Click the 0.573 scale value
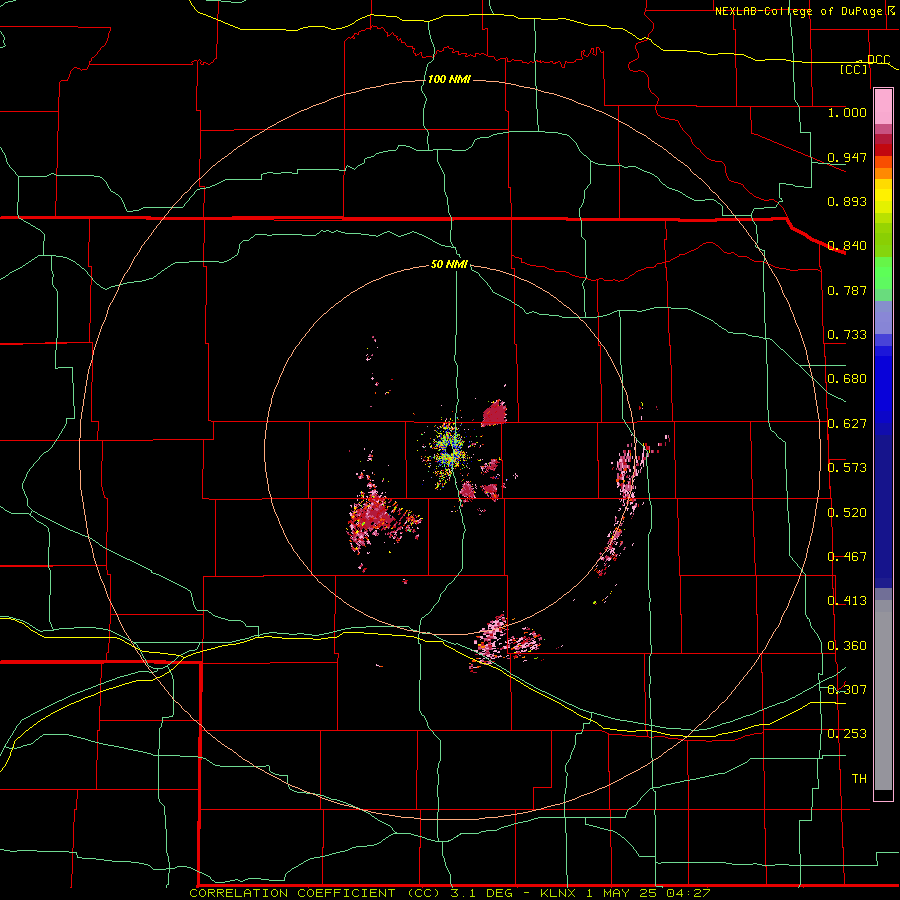 tap(847, 468)
